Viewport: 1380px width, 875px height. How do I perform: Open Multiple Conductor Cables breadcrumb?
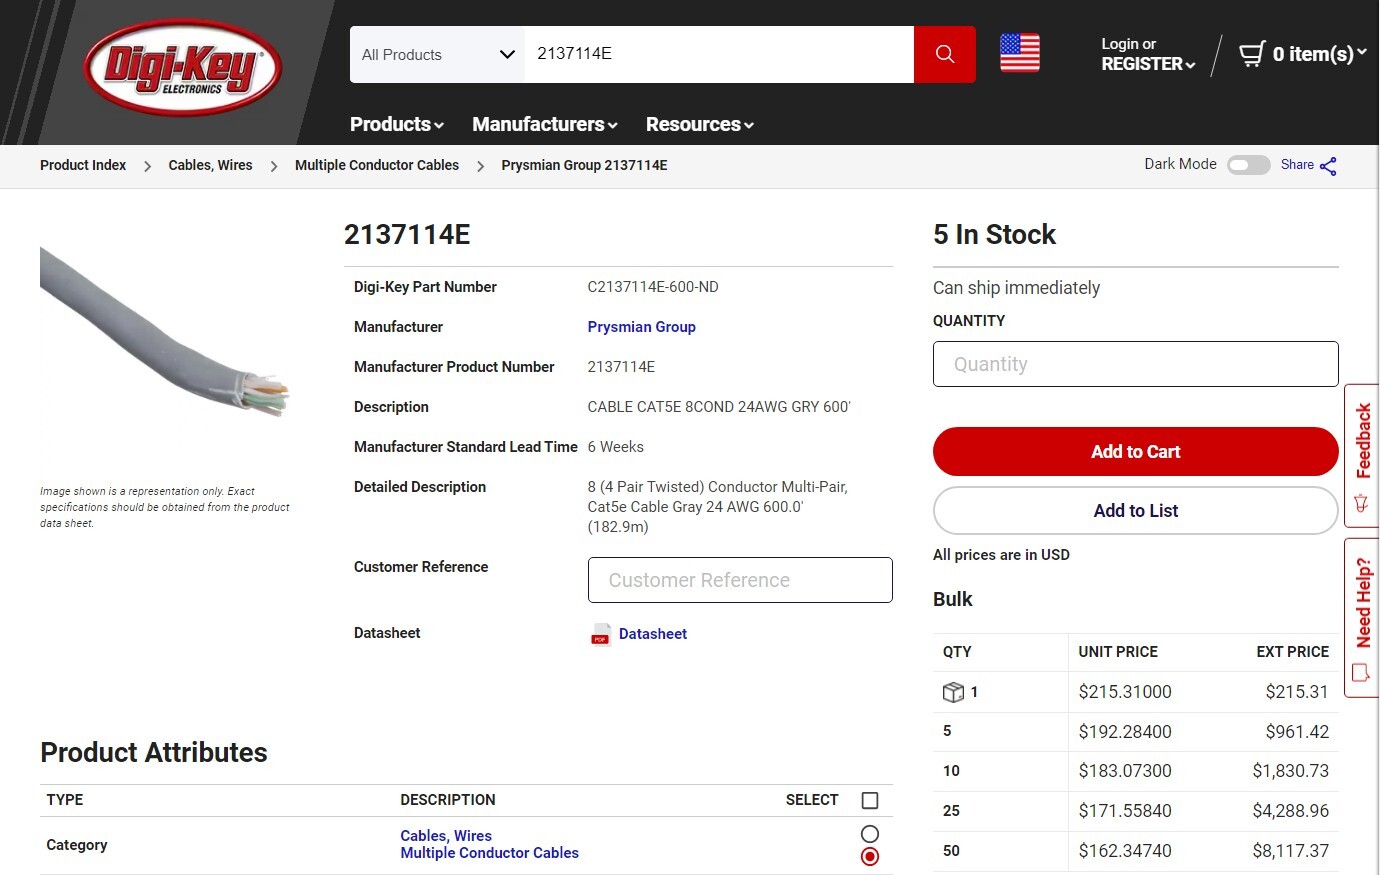coord(377,165)
